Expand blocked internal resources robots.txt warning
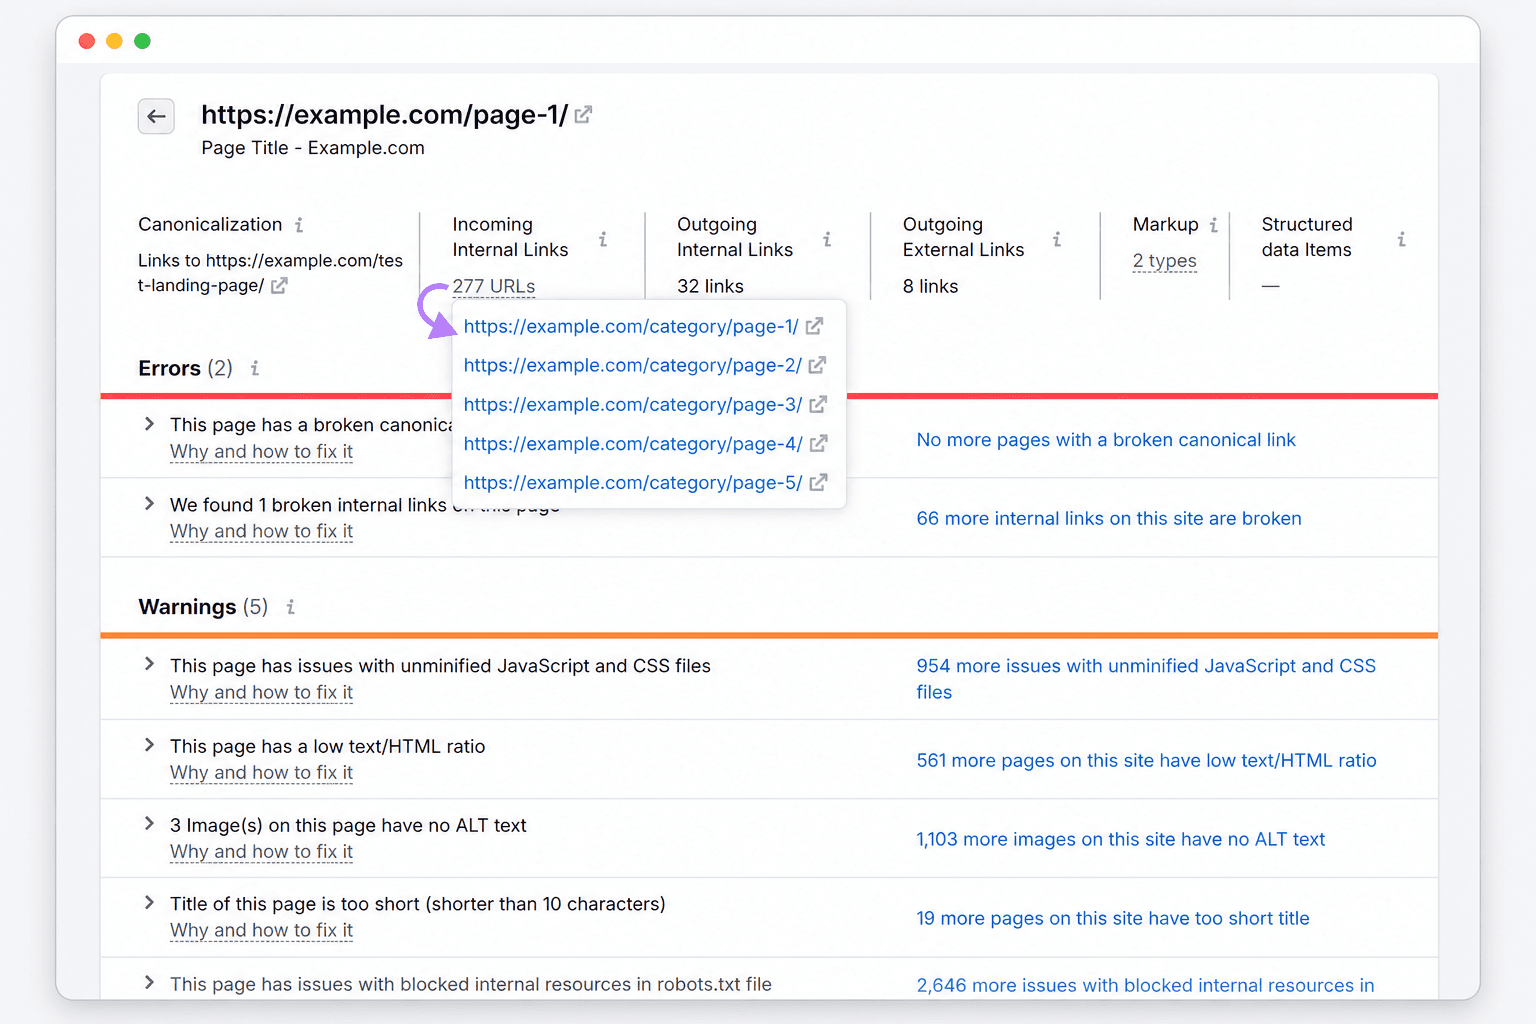The height and width of the screenshot is (1024, 1536). coord(149,983)
